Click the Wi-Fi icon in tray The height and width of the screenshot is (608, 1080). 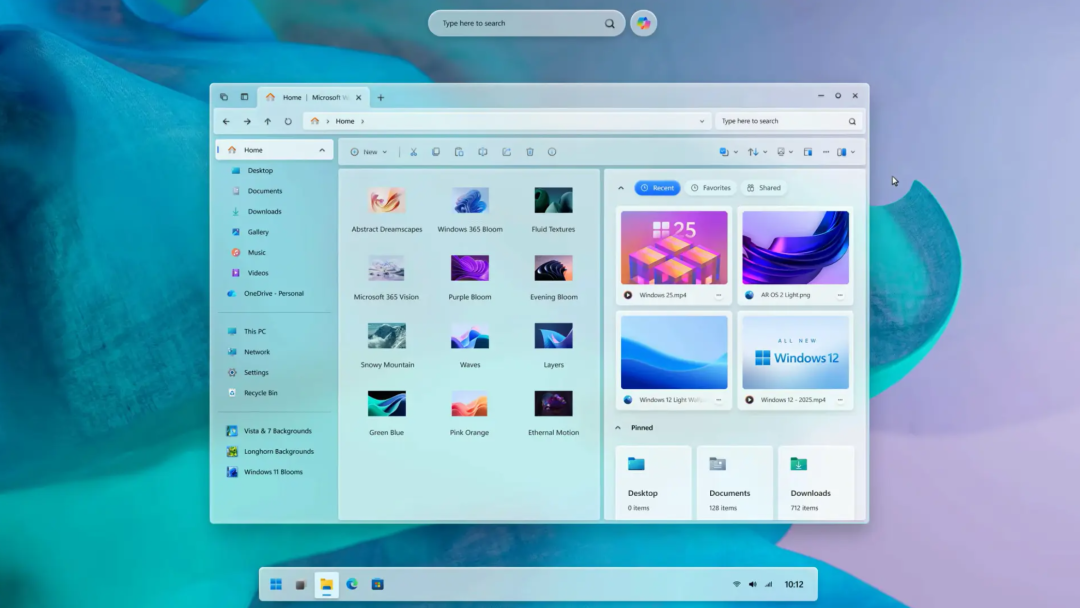[736, 585]
